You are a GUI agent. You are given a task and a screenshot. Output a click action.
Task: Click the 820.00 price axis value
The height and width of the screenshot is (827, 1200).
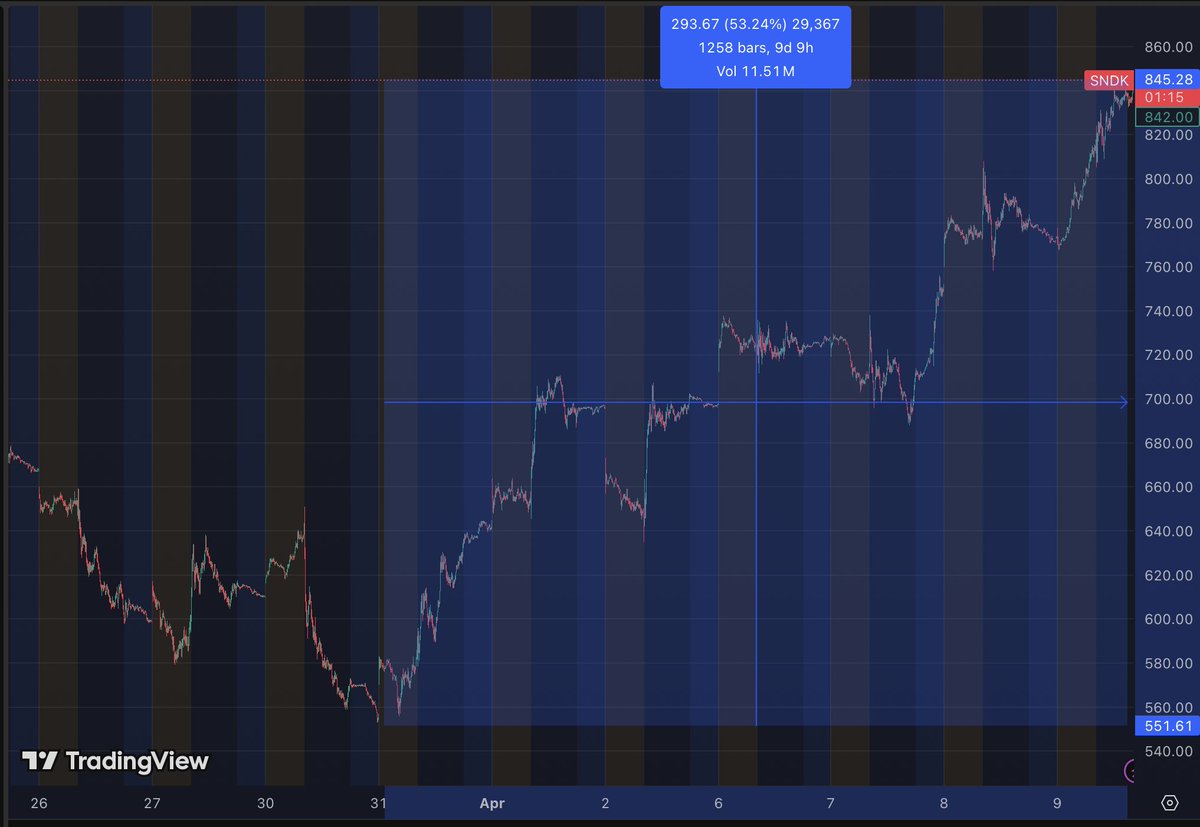click(1167, 135)
